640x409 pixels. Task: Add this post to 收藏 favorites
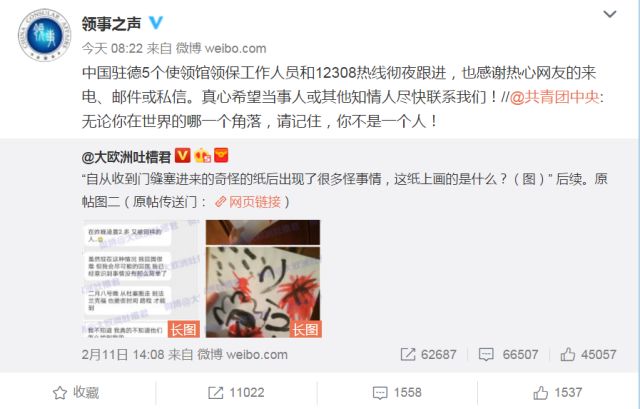tap(76, 393)
